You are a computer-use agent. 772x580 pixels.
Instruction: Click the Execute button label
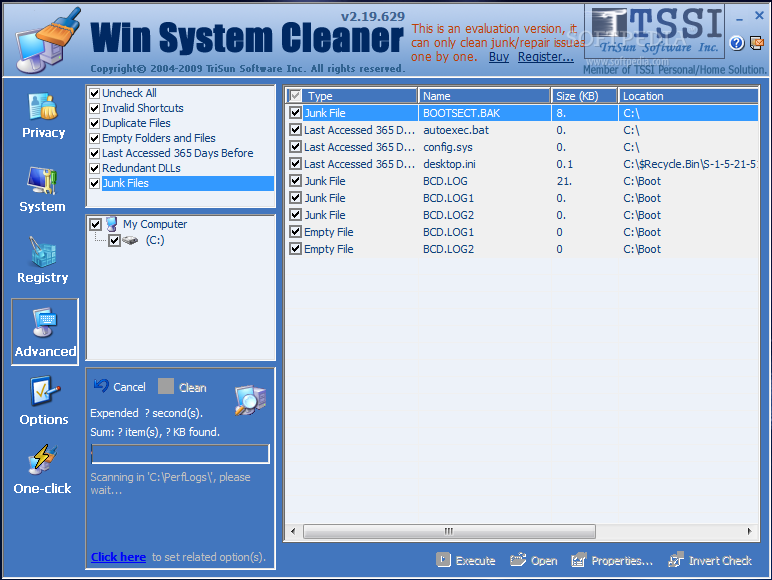(475, 561)
